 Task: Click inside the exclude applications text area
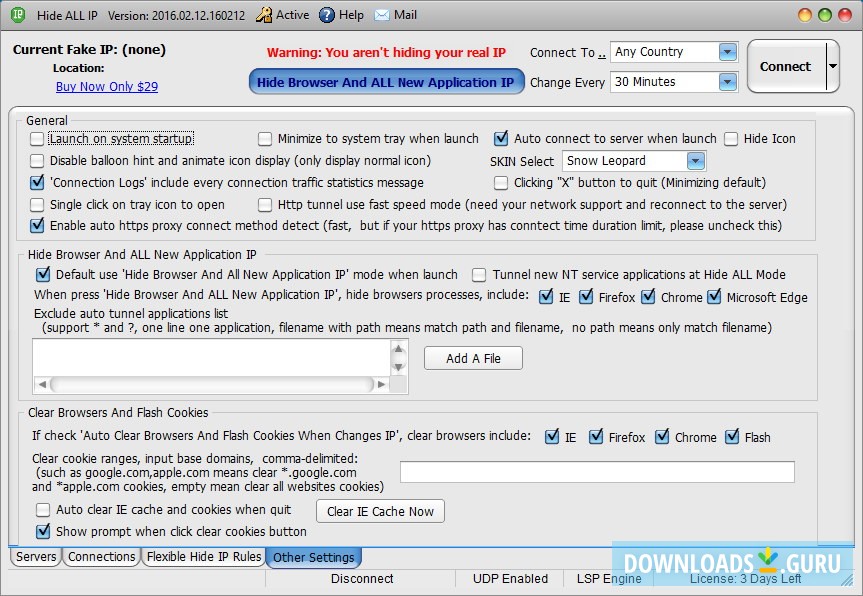pyautogui.click(x=211, y=358)
